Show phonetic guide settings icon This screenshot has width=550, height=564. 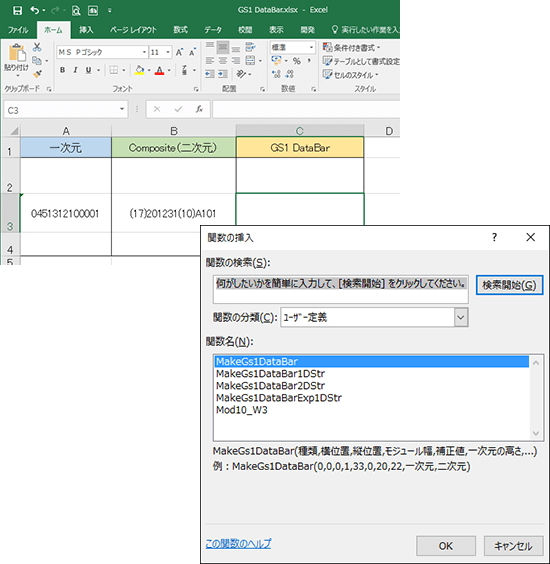coord(185,70)
